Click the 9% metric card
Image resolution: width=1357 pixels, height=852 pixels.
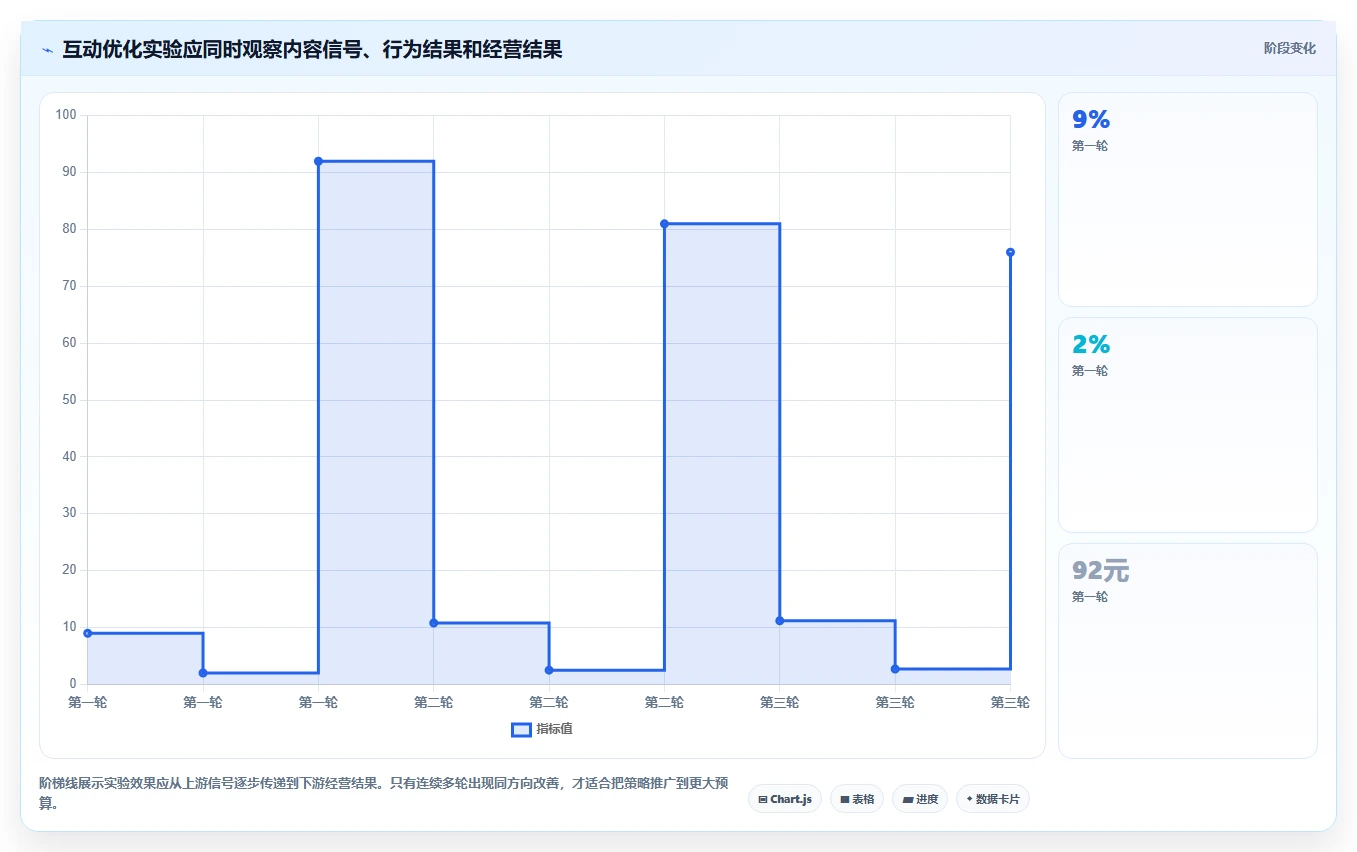tap(1187, 199)
